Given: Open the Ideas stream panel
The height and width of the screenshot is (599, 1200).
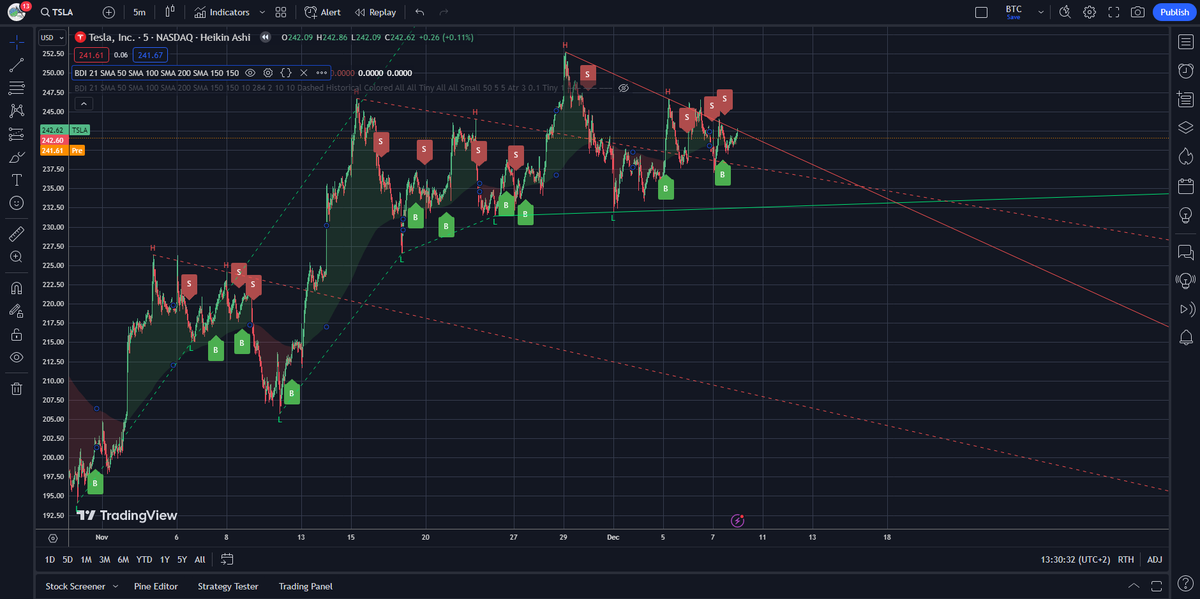Looking at the screenshot, I should pos(1186,280).
